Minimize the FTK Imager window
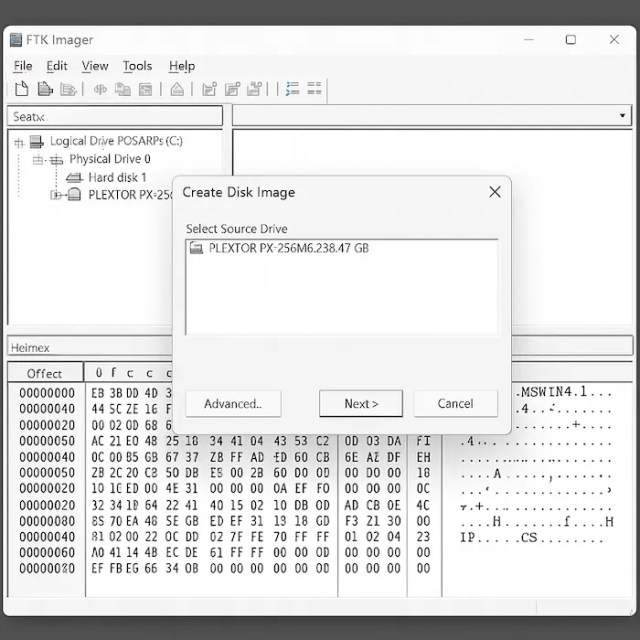 [x=529, y=40]
